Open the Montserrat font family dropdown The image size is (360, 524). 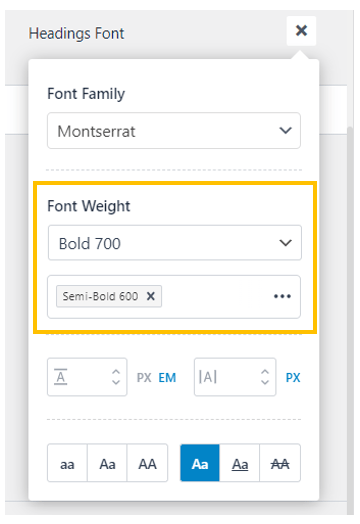click(174, 131)
